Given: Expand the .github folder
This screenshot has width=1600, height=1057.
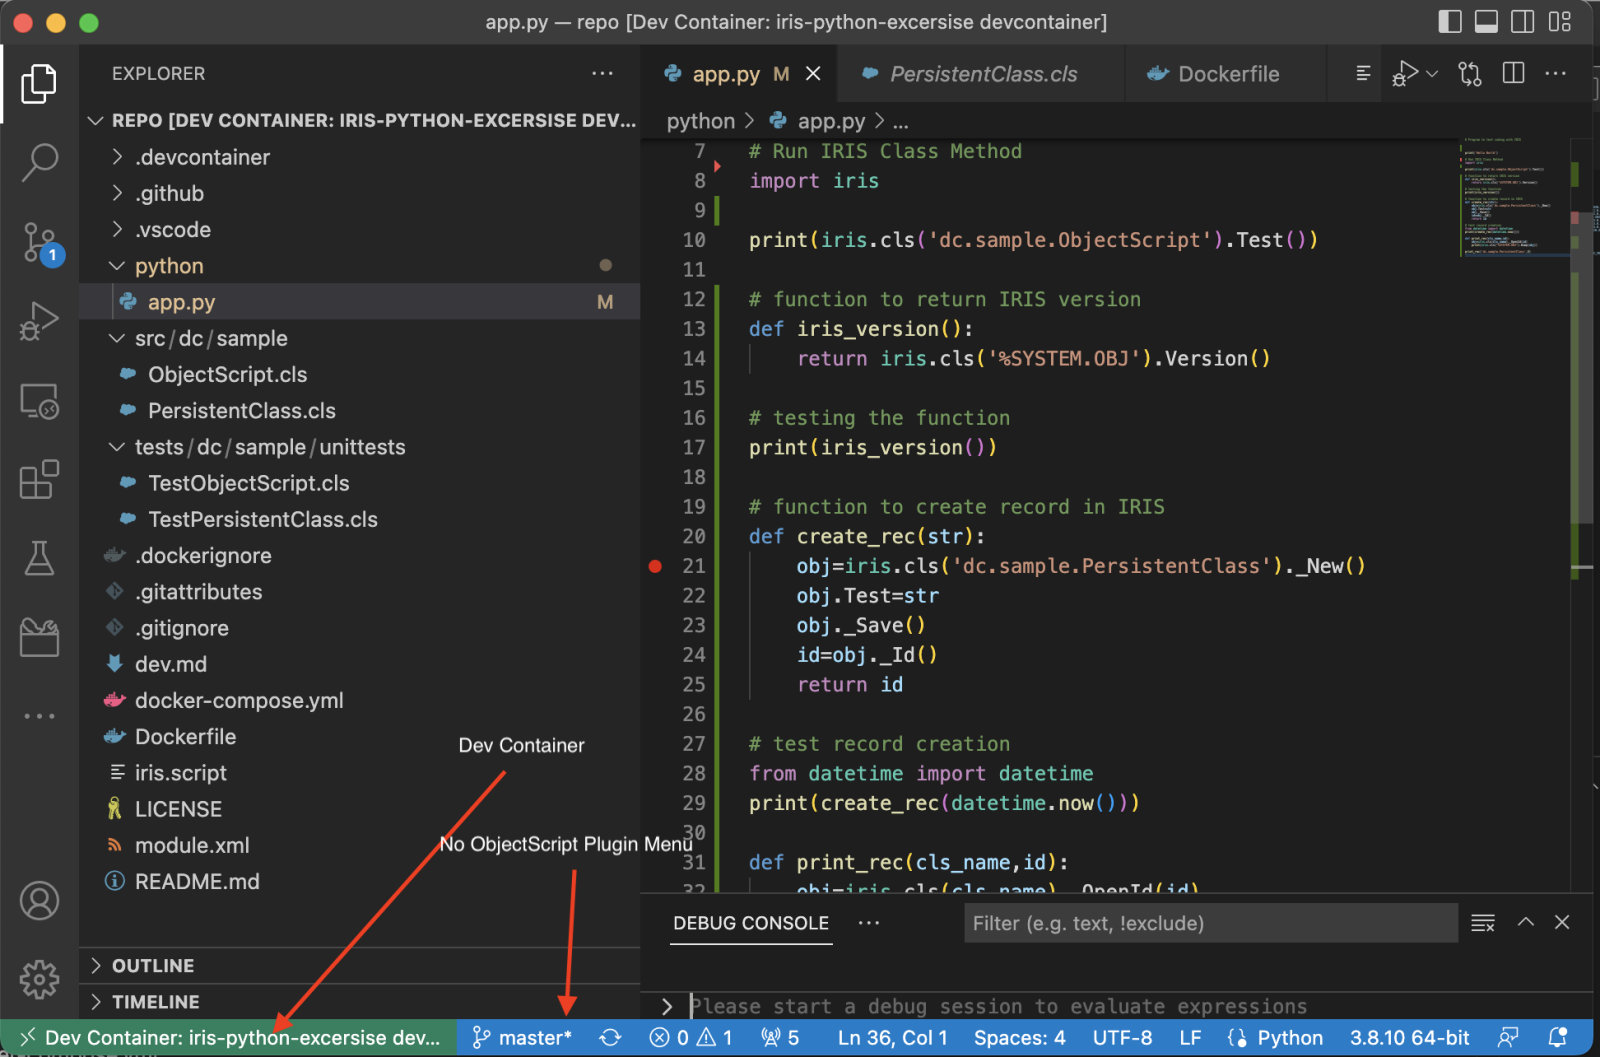Looking at the screenshot, I should 360,193.
